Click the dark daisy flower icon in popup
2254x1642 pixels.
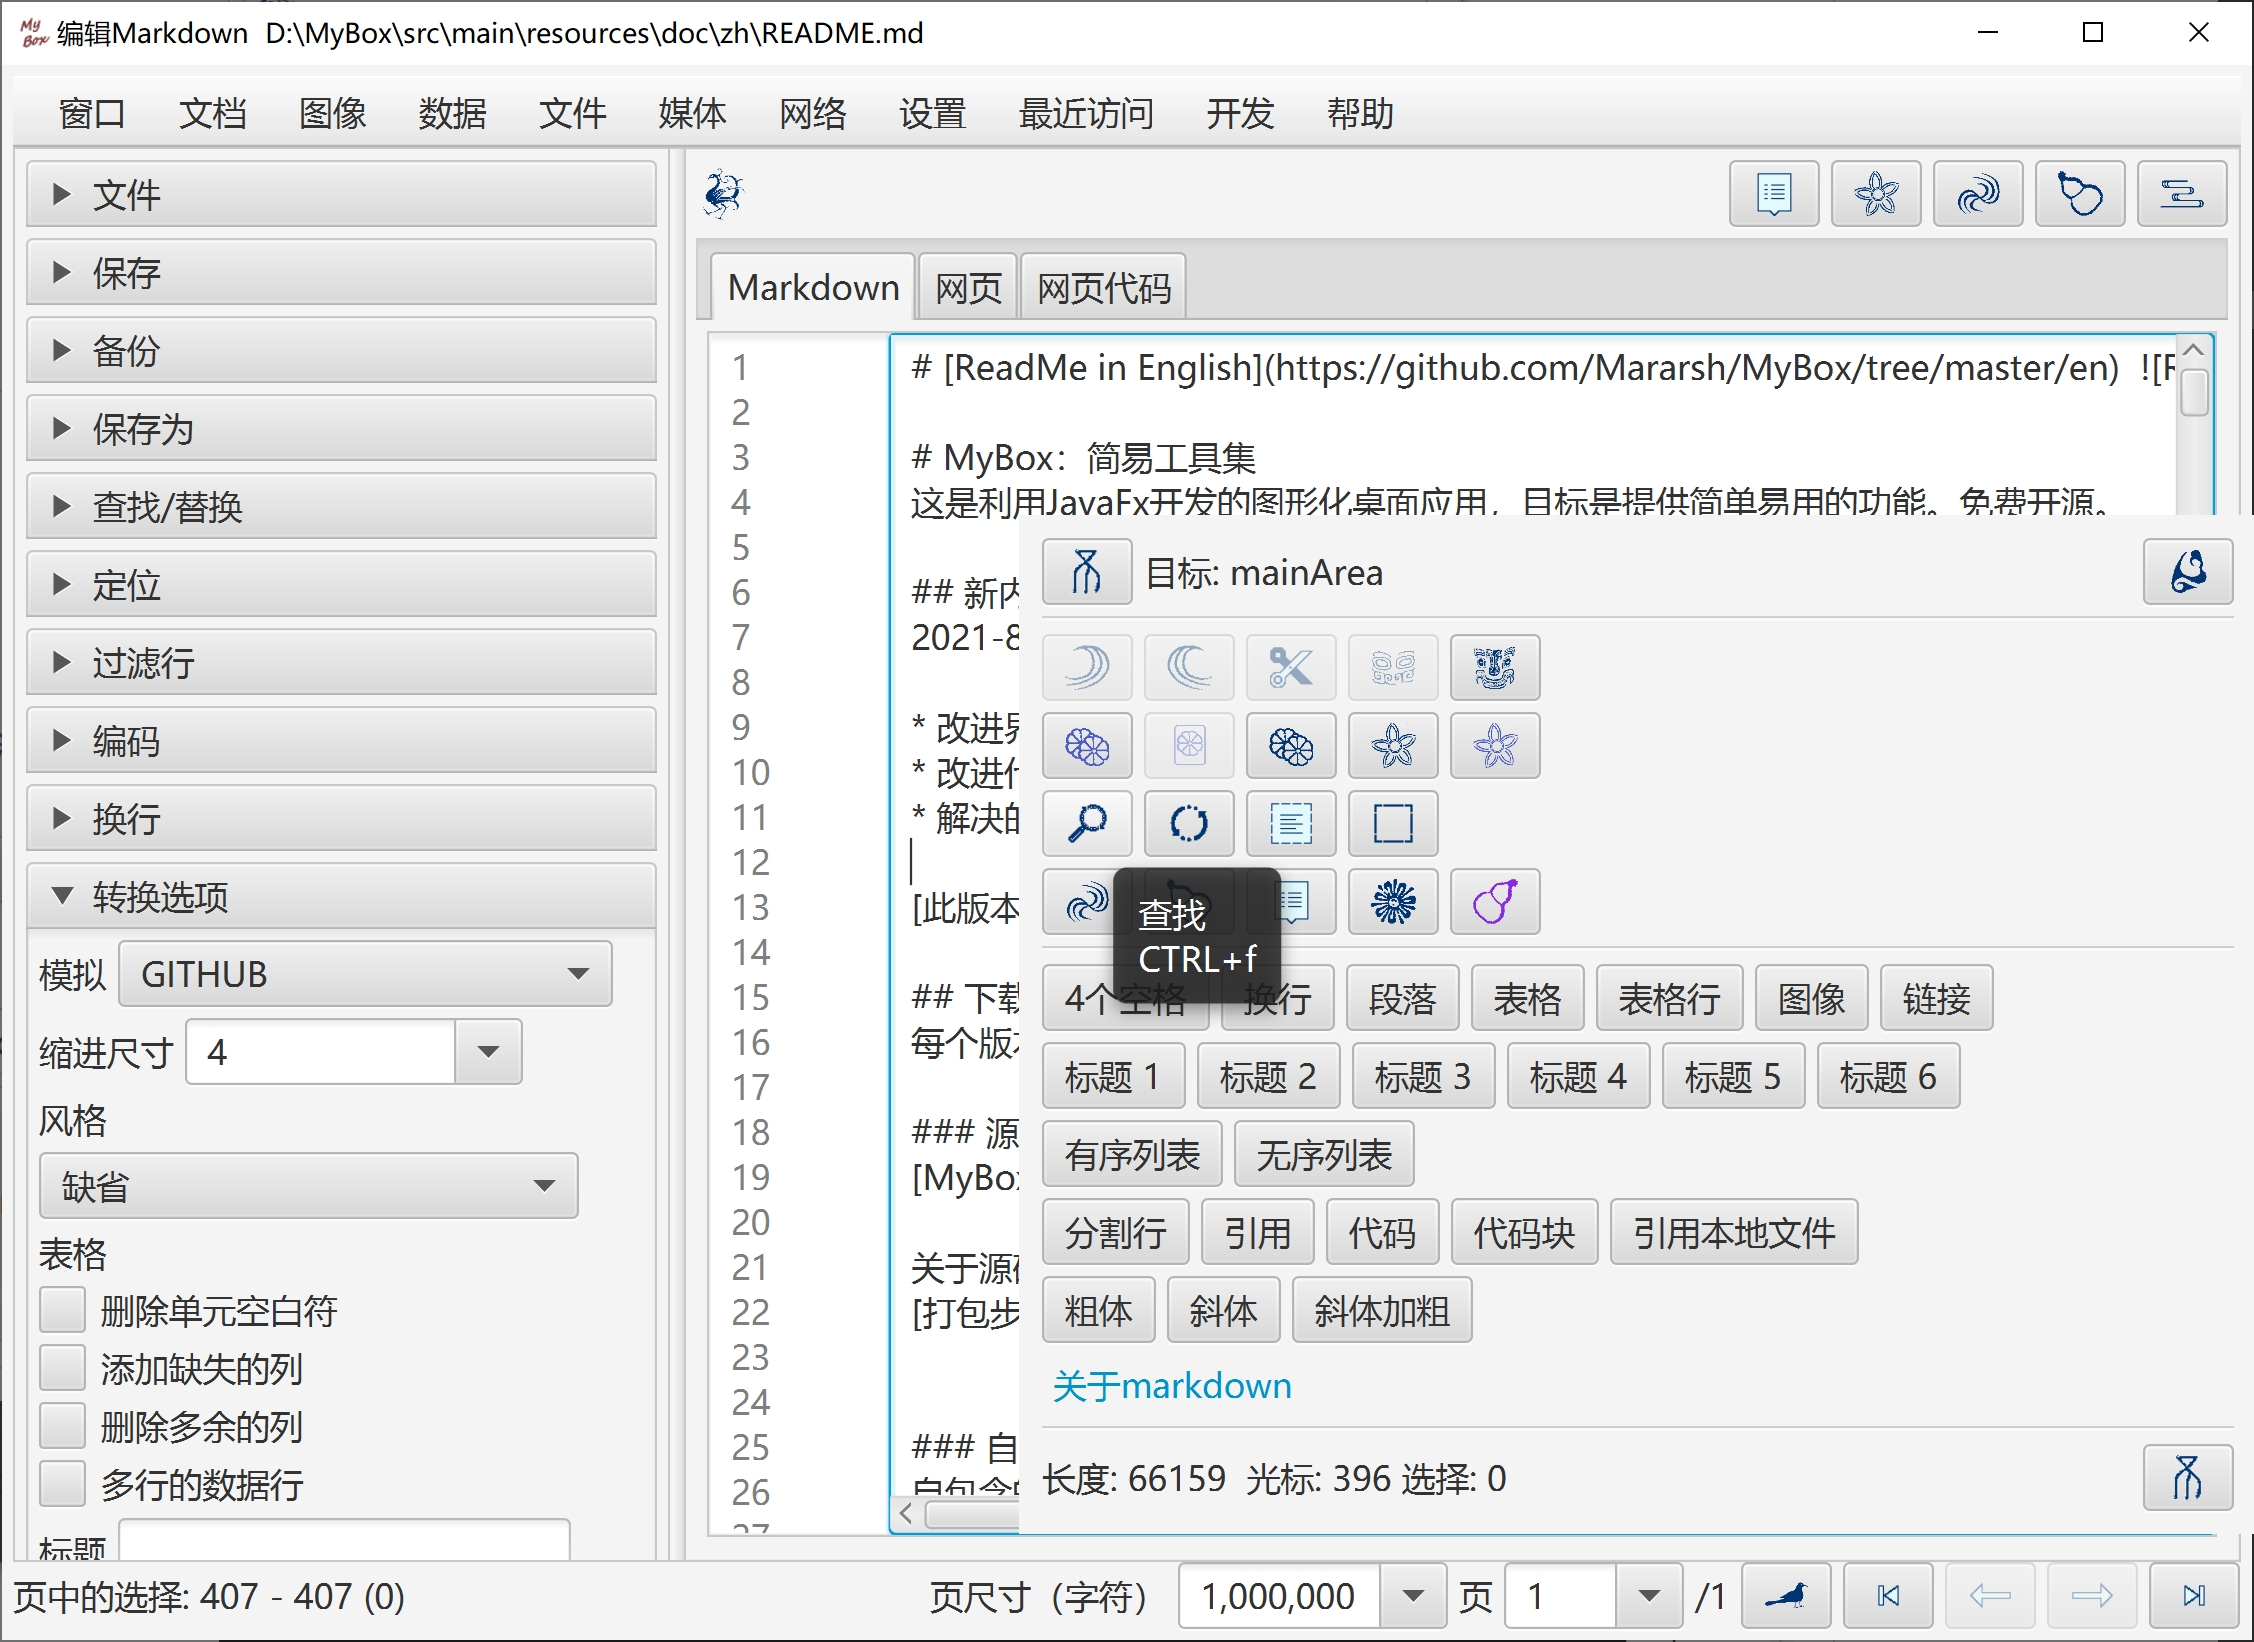pyautogui.click(x=1393, y=901)
